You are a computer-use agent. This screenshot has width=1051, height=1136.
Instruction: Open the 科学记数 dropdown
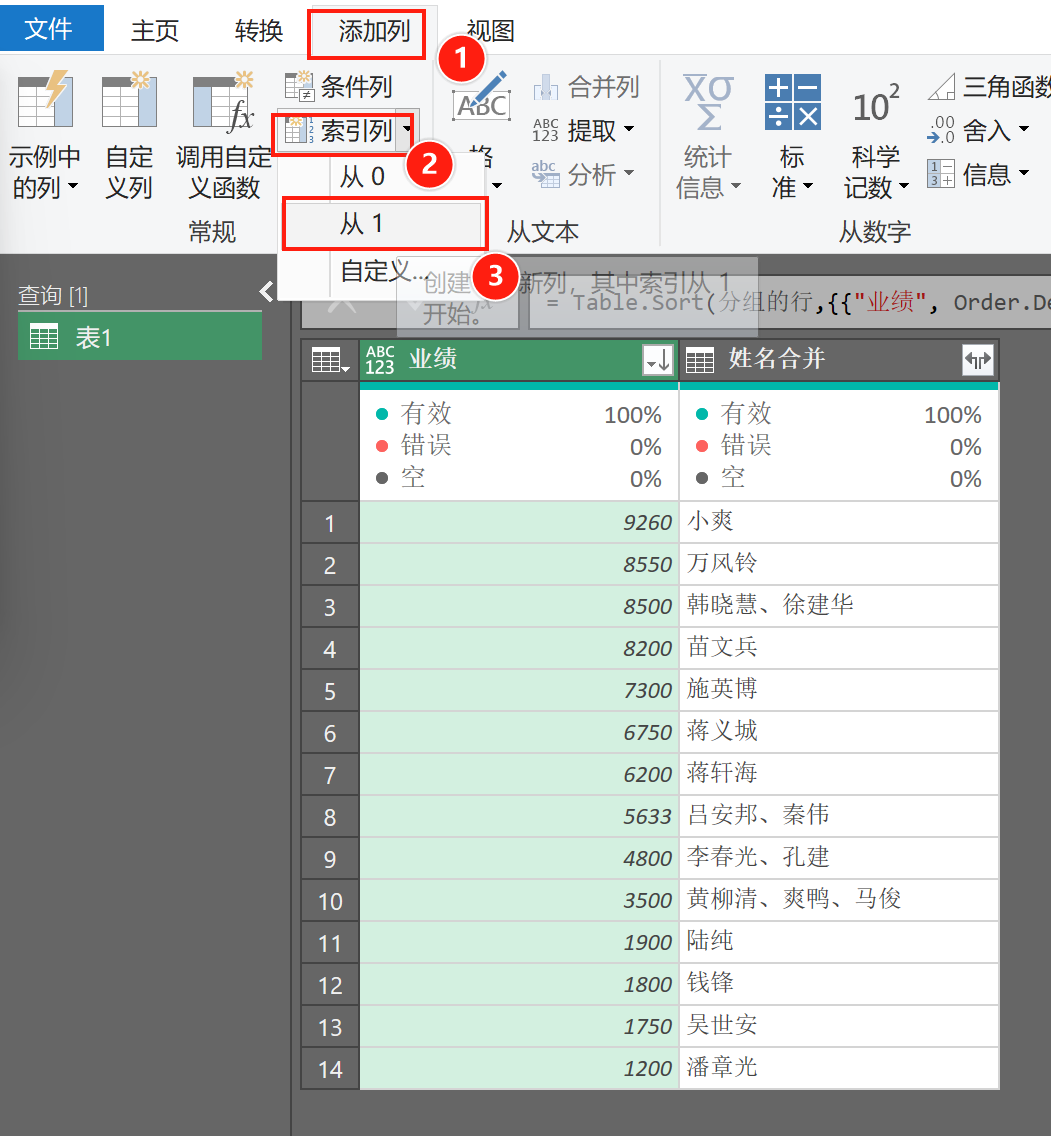click(876, 137)
